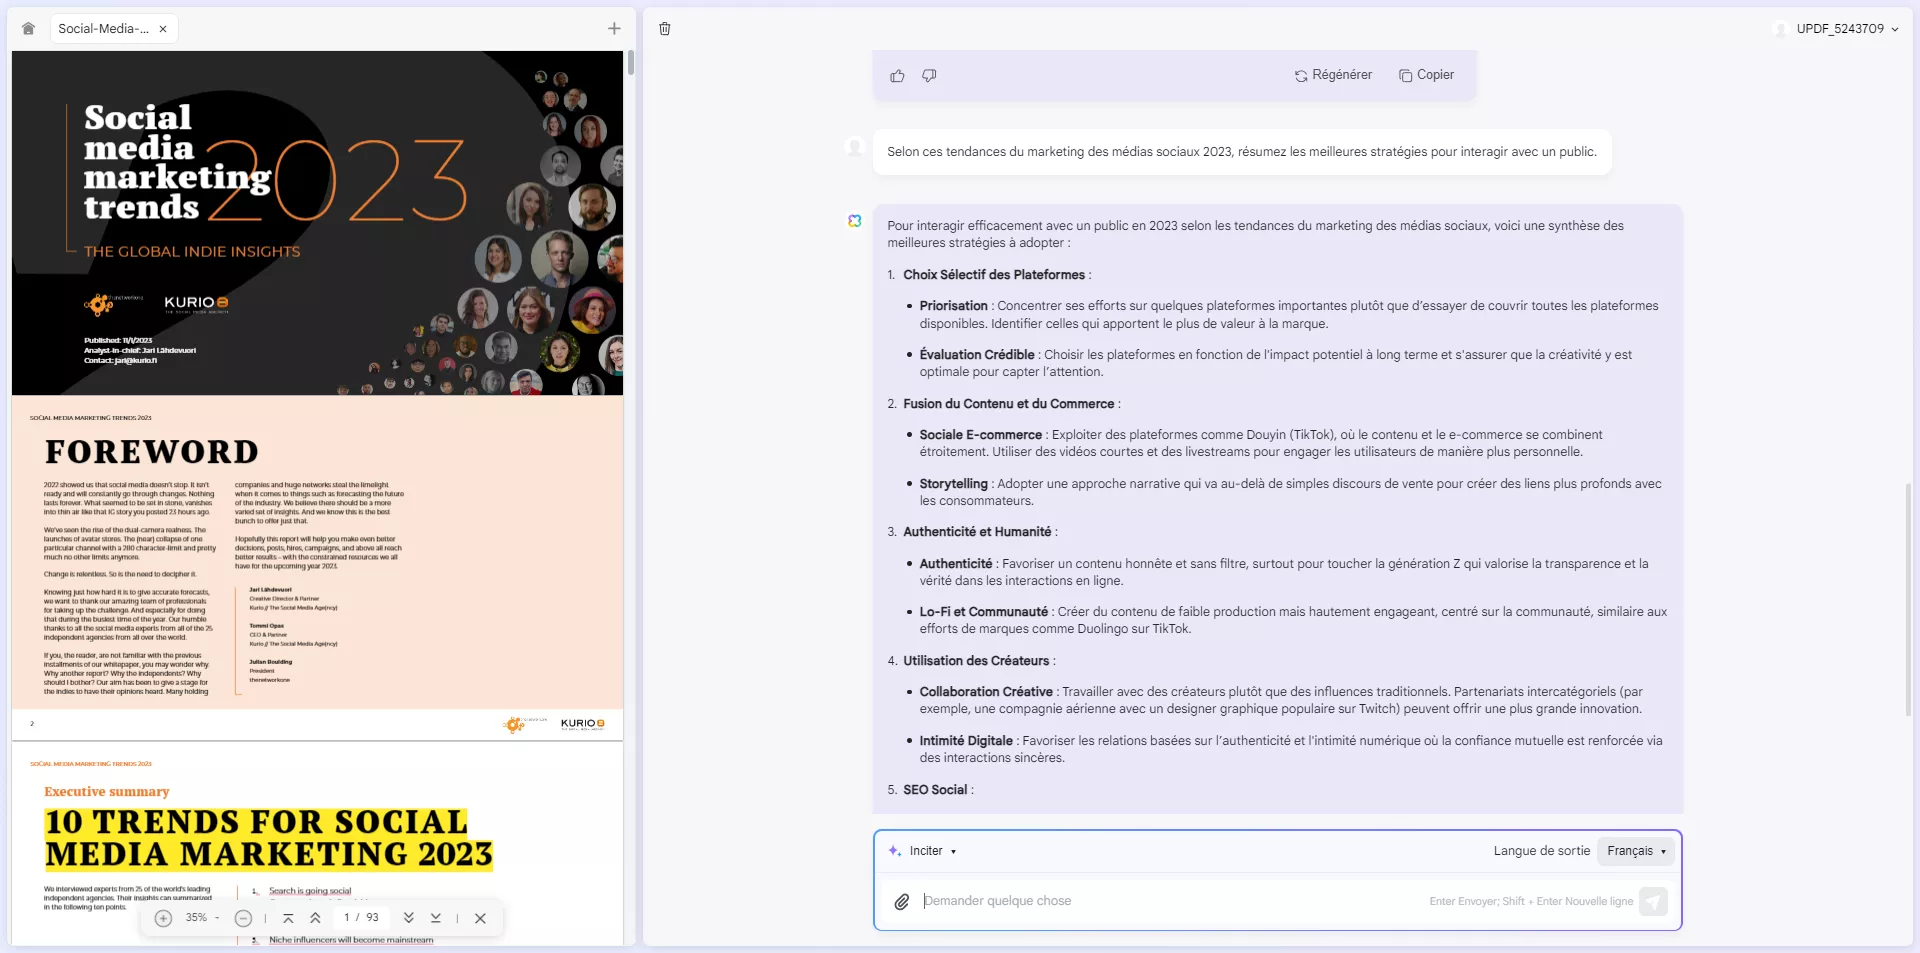This screenshot has width=1920, height=953.
Task: Click the user question message bubble
Action: pos(1242,152)
